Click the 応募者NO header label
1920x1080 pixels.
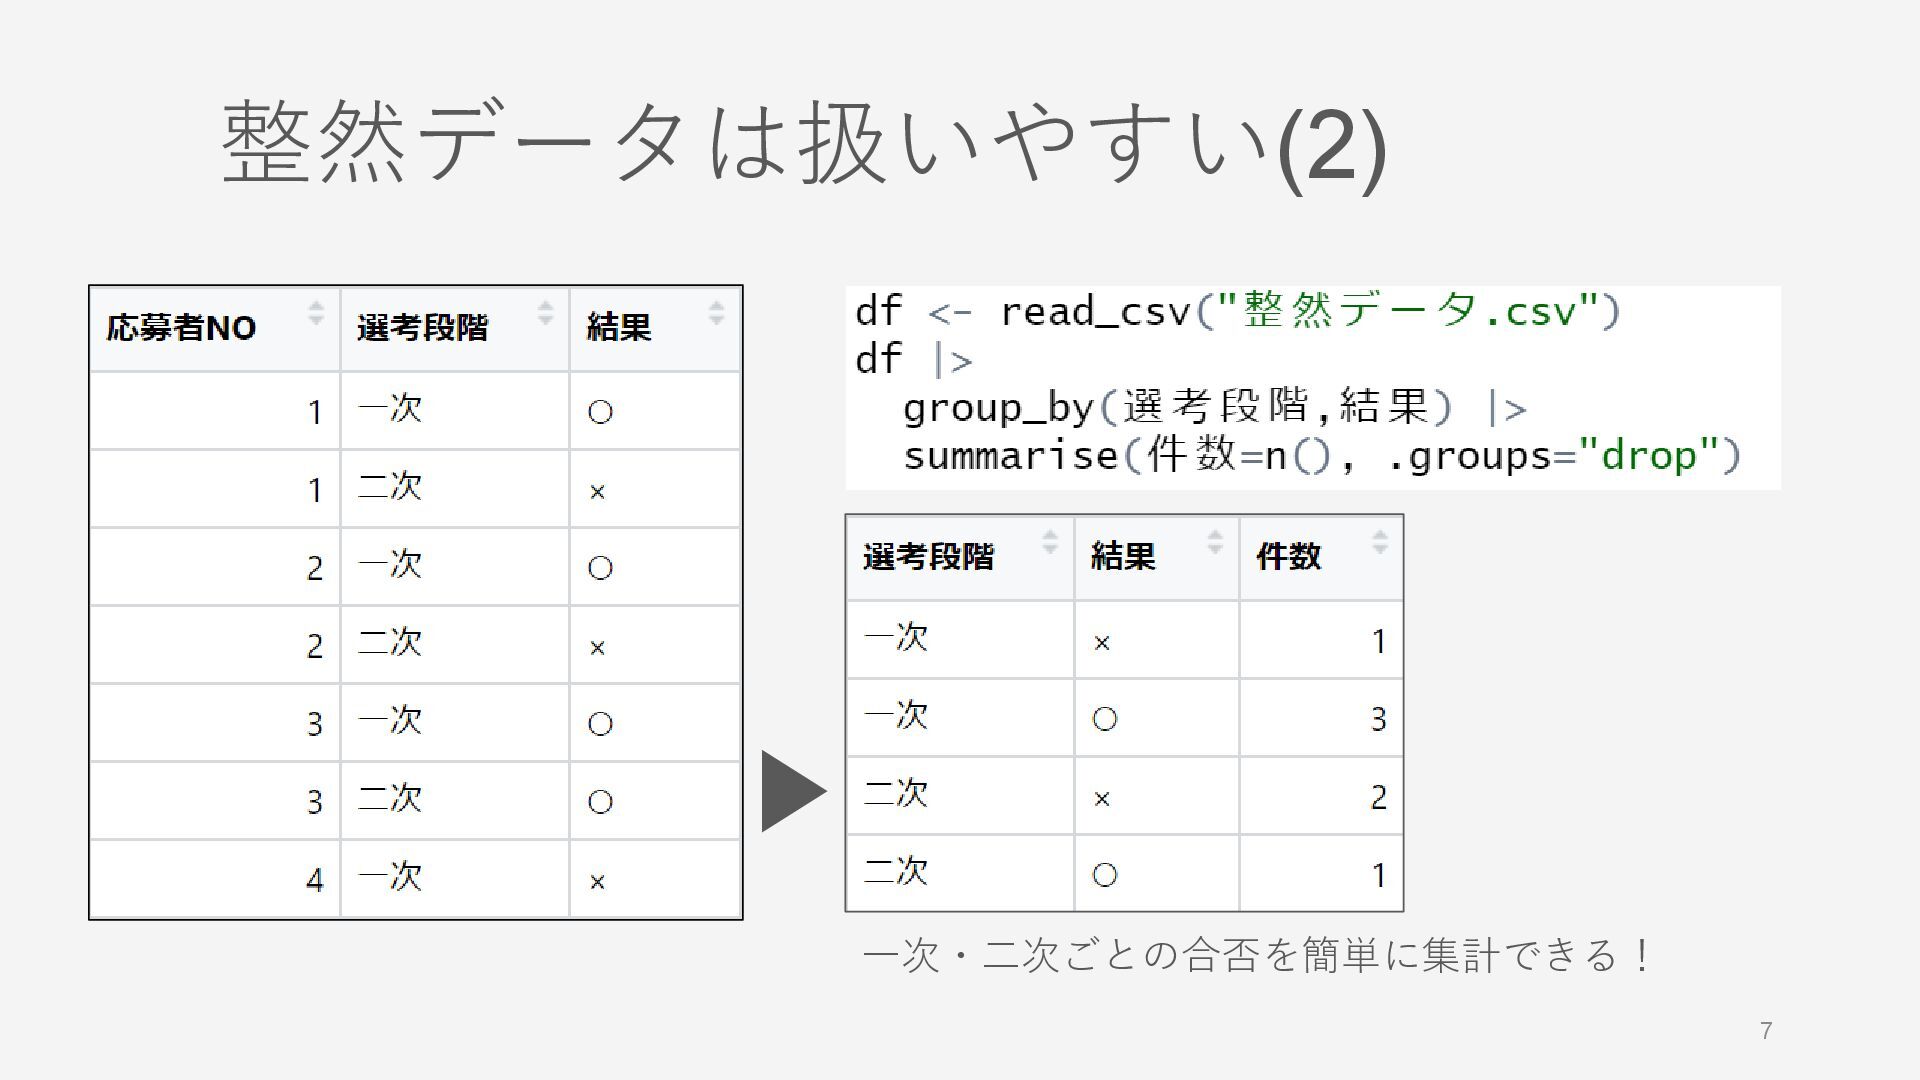pyautogui.click(x=181, y=328)
